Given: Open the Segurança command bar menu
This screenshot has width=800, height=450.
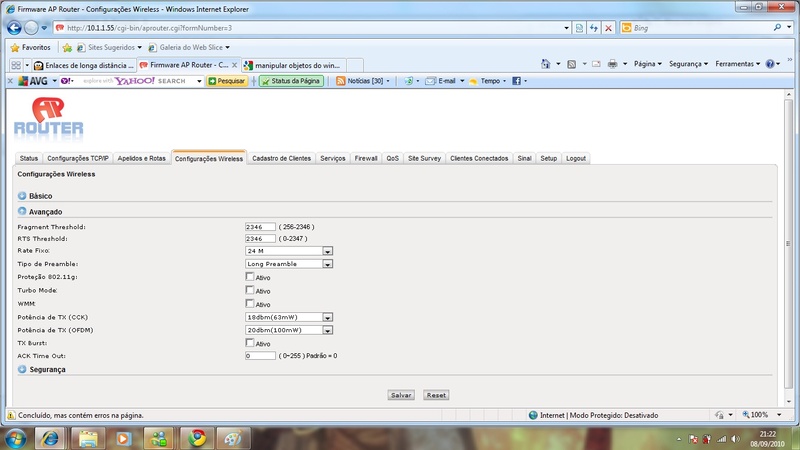Looking at the screenshot, I should 688,64.
